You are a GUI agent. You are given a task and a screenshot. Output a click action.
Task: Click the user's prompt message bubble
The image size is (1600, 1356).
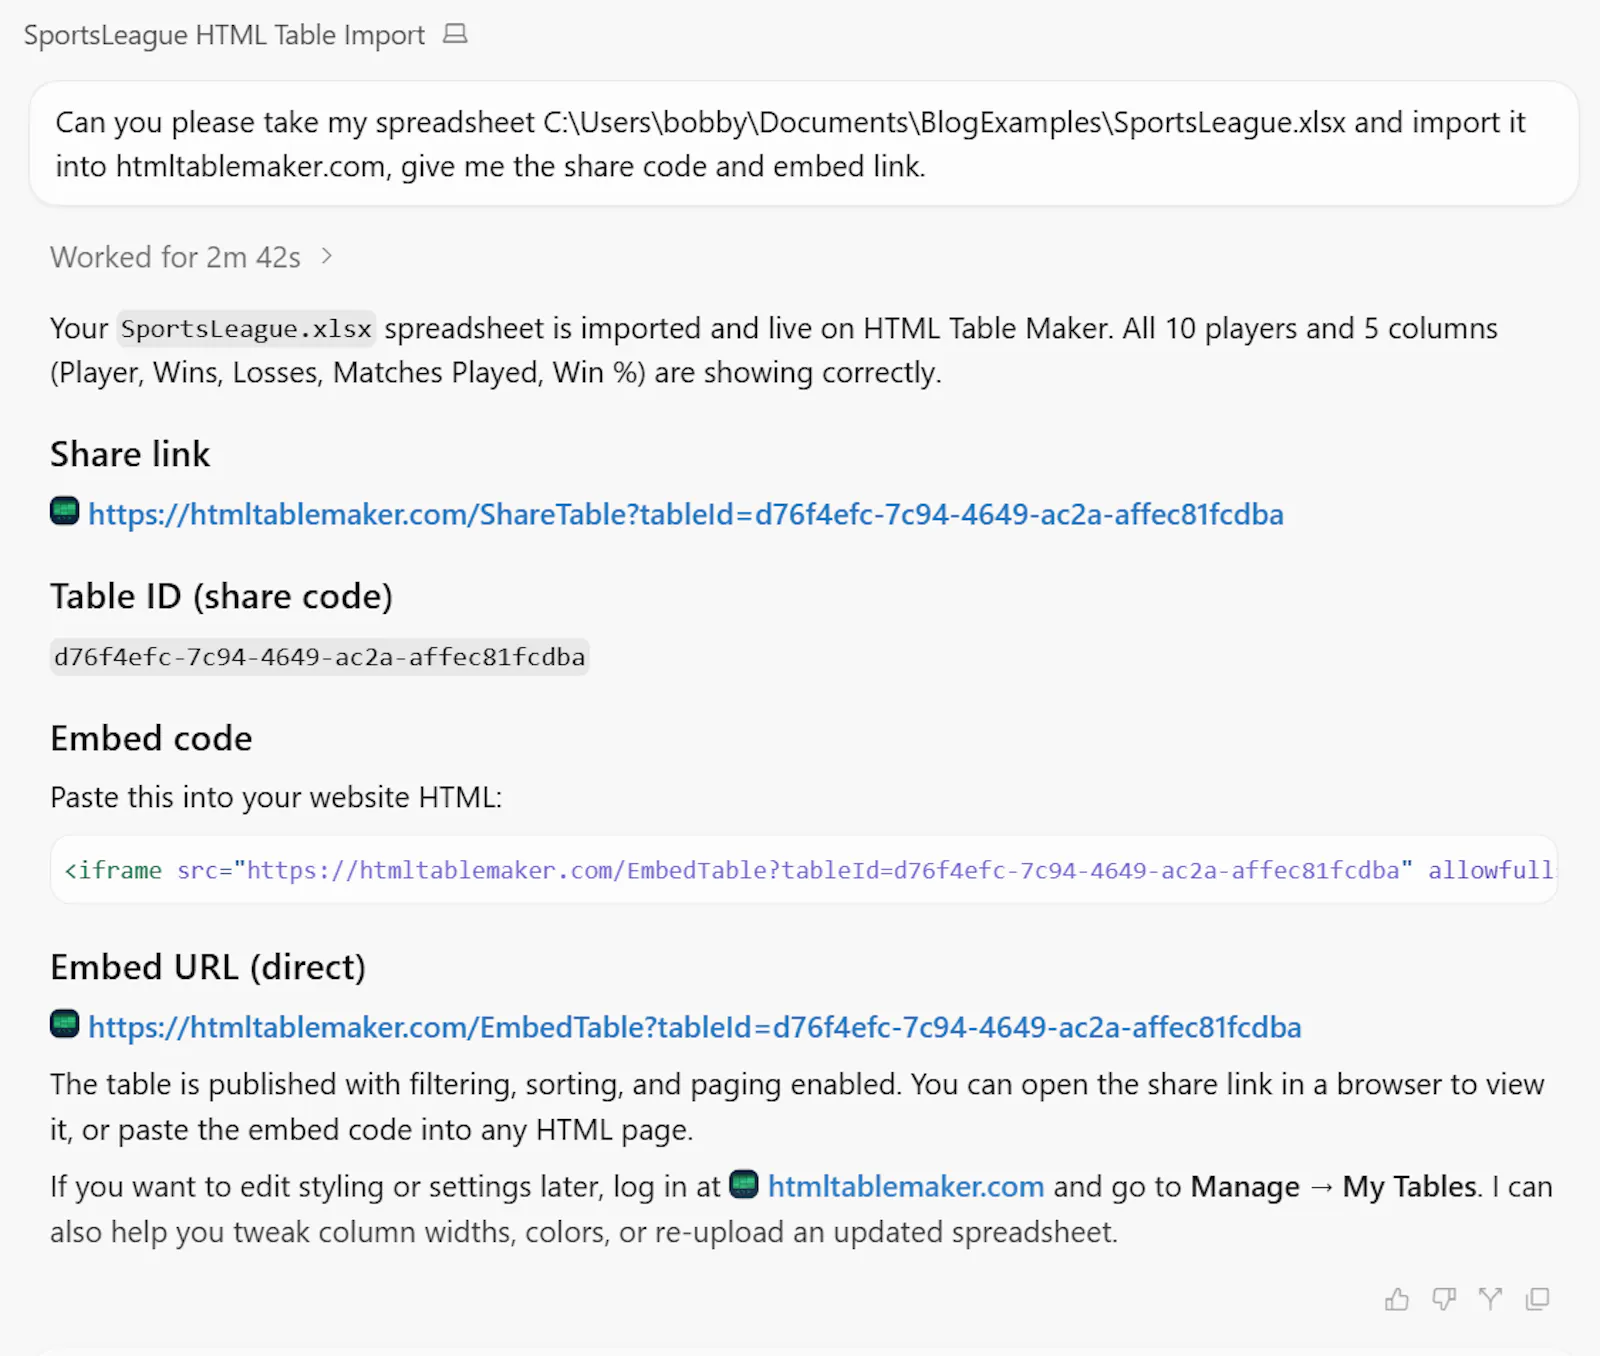[804, 144]
